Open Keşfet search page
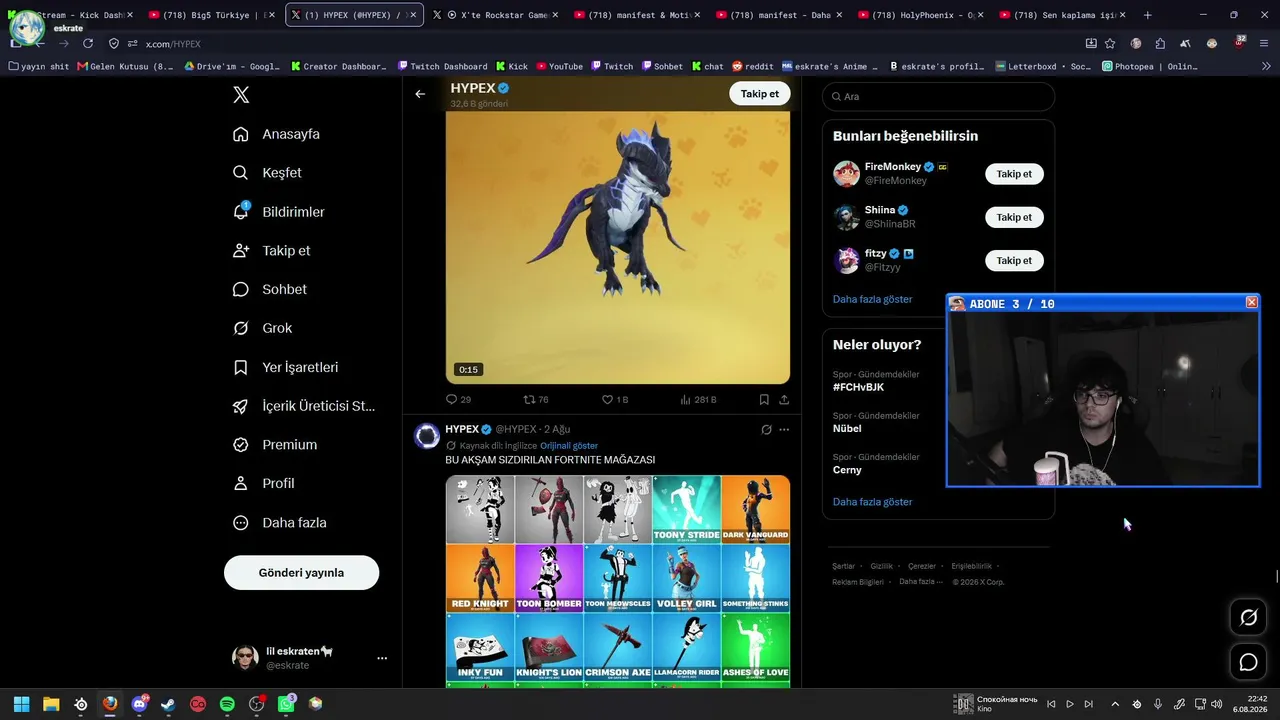This screenshot has height=720, width=1280. point(267,173)
